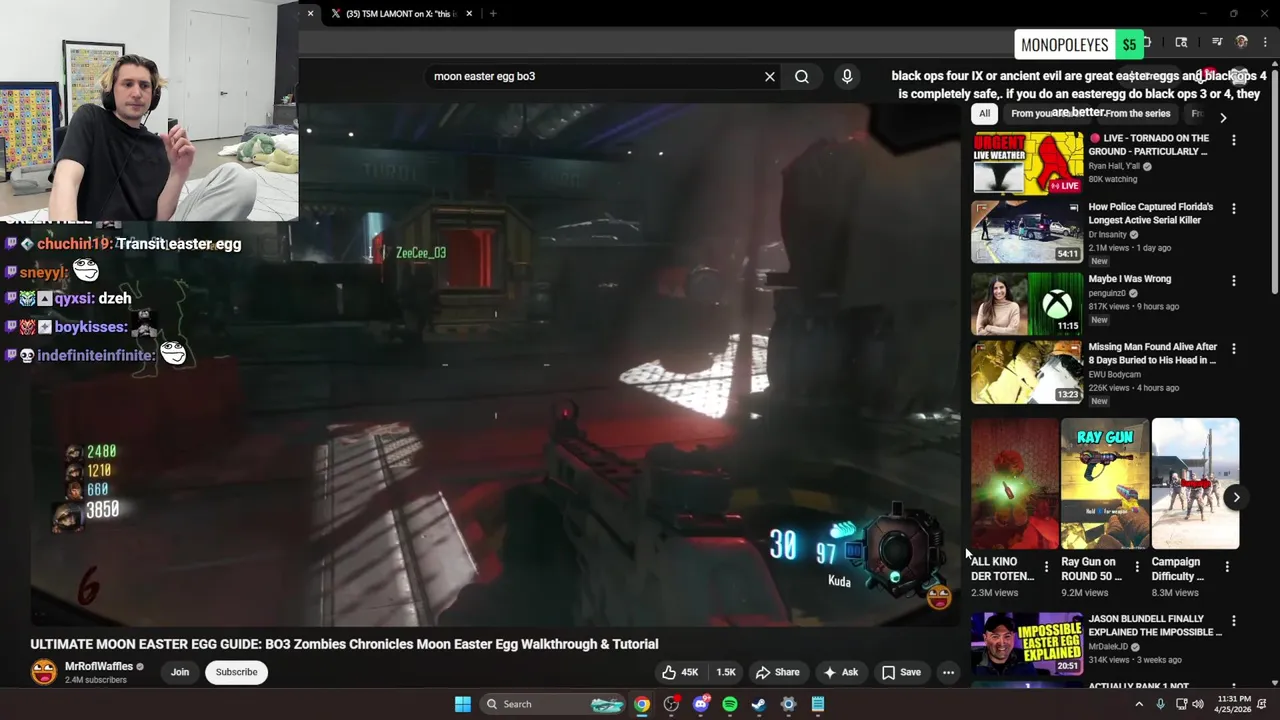Open the Campaign Difficulty short thumbnail
Viewport: 1280px width, 720px height.
[x=1195, y=484]
